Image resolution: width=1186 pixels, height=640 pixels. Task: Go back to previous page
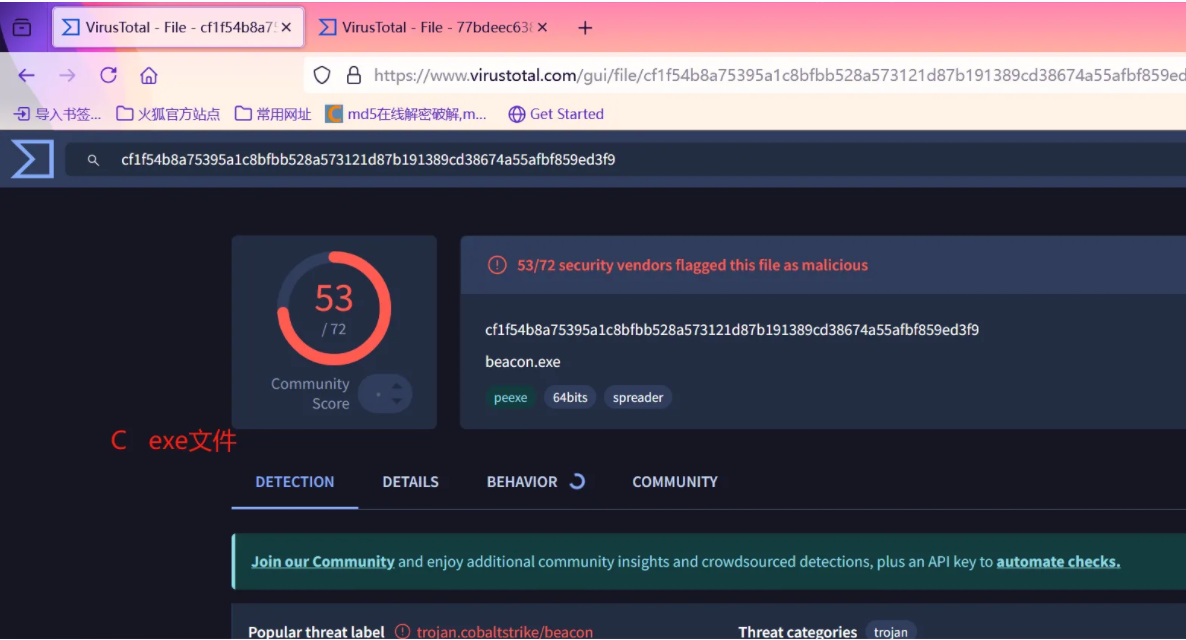(x=26, y=75)
